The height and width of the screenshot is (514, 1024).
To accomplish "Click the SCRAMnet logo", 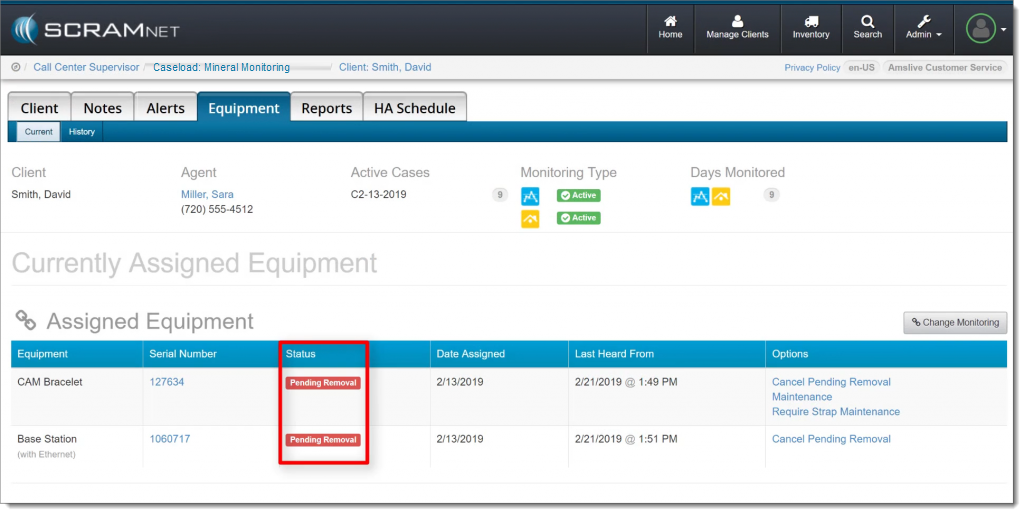I will click(97, 29).
